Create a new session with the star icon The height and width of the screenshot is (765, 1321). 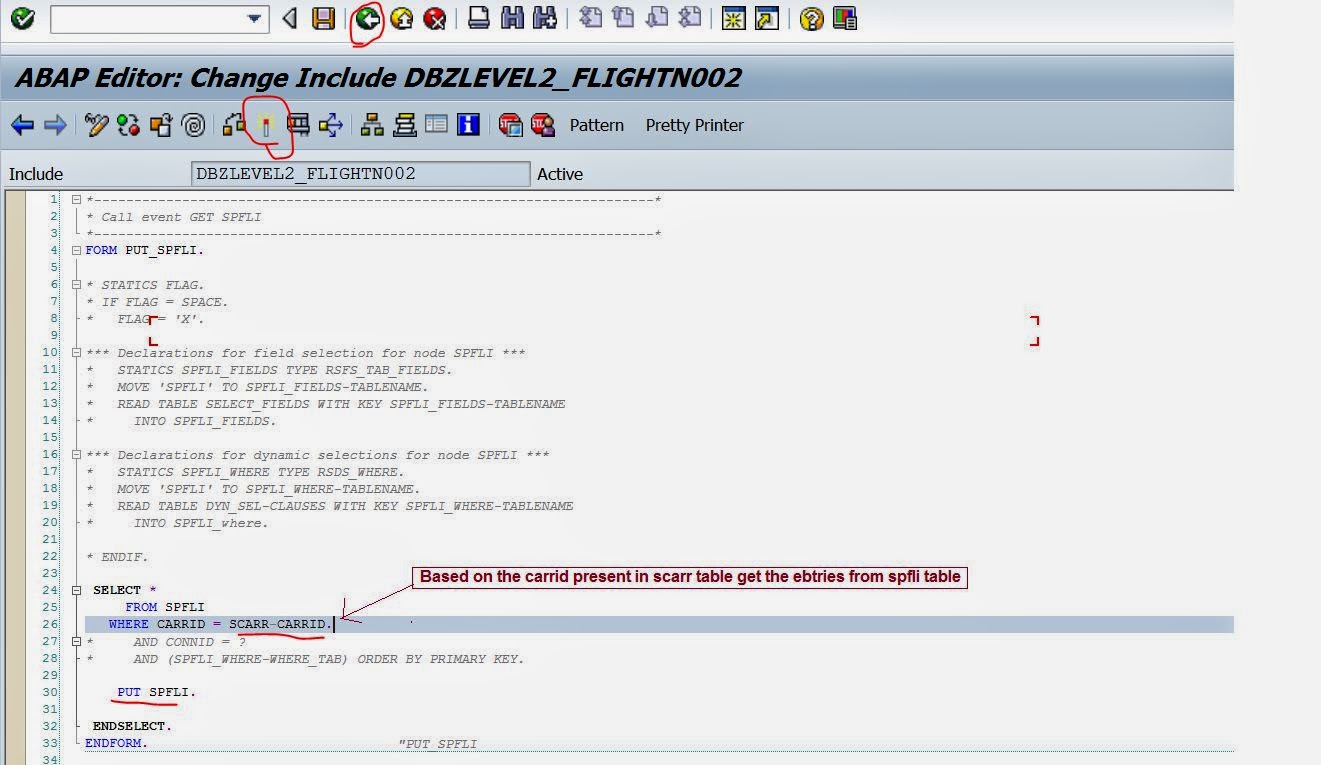click(734, 18)
